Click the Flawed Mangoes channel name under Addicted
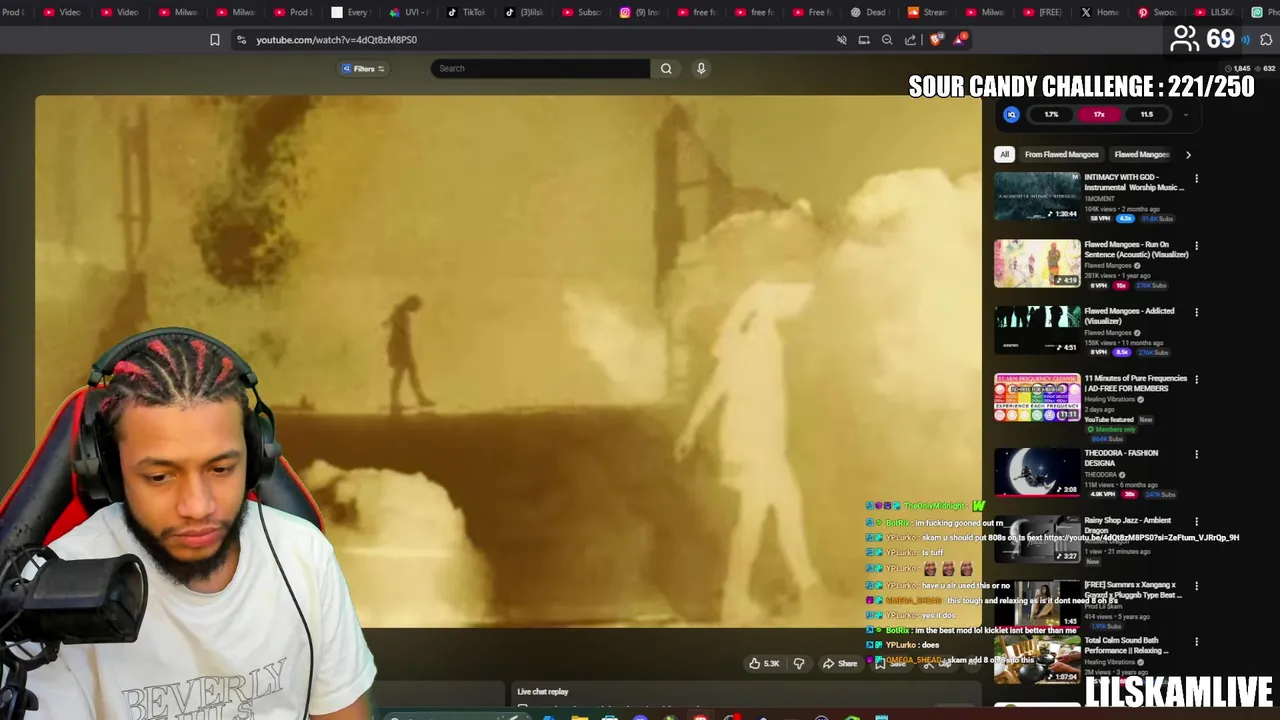 [x=1106, y=333]
